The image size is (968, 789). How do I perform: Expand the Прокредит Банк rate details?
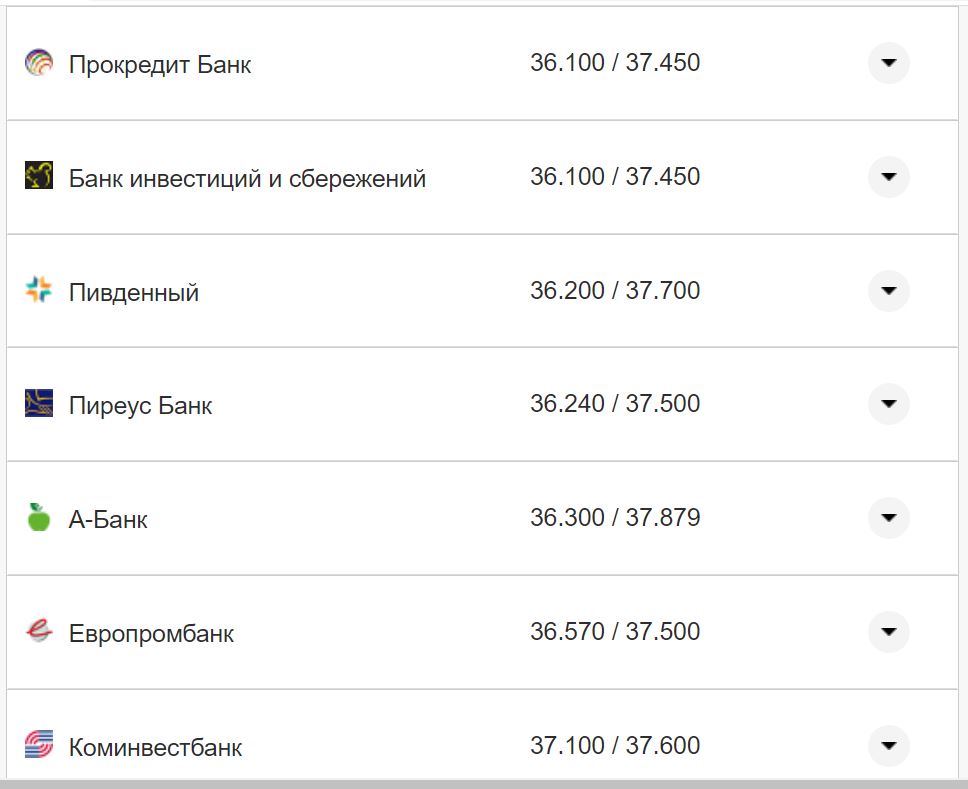click(888, 63)
